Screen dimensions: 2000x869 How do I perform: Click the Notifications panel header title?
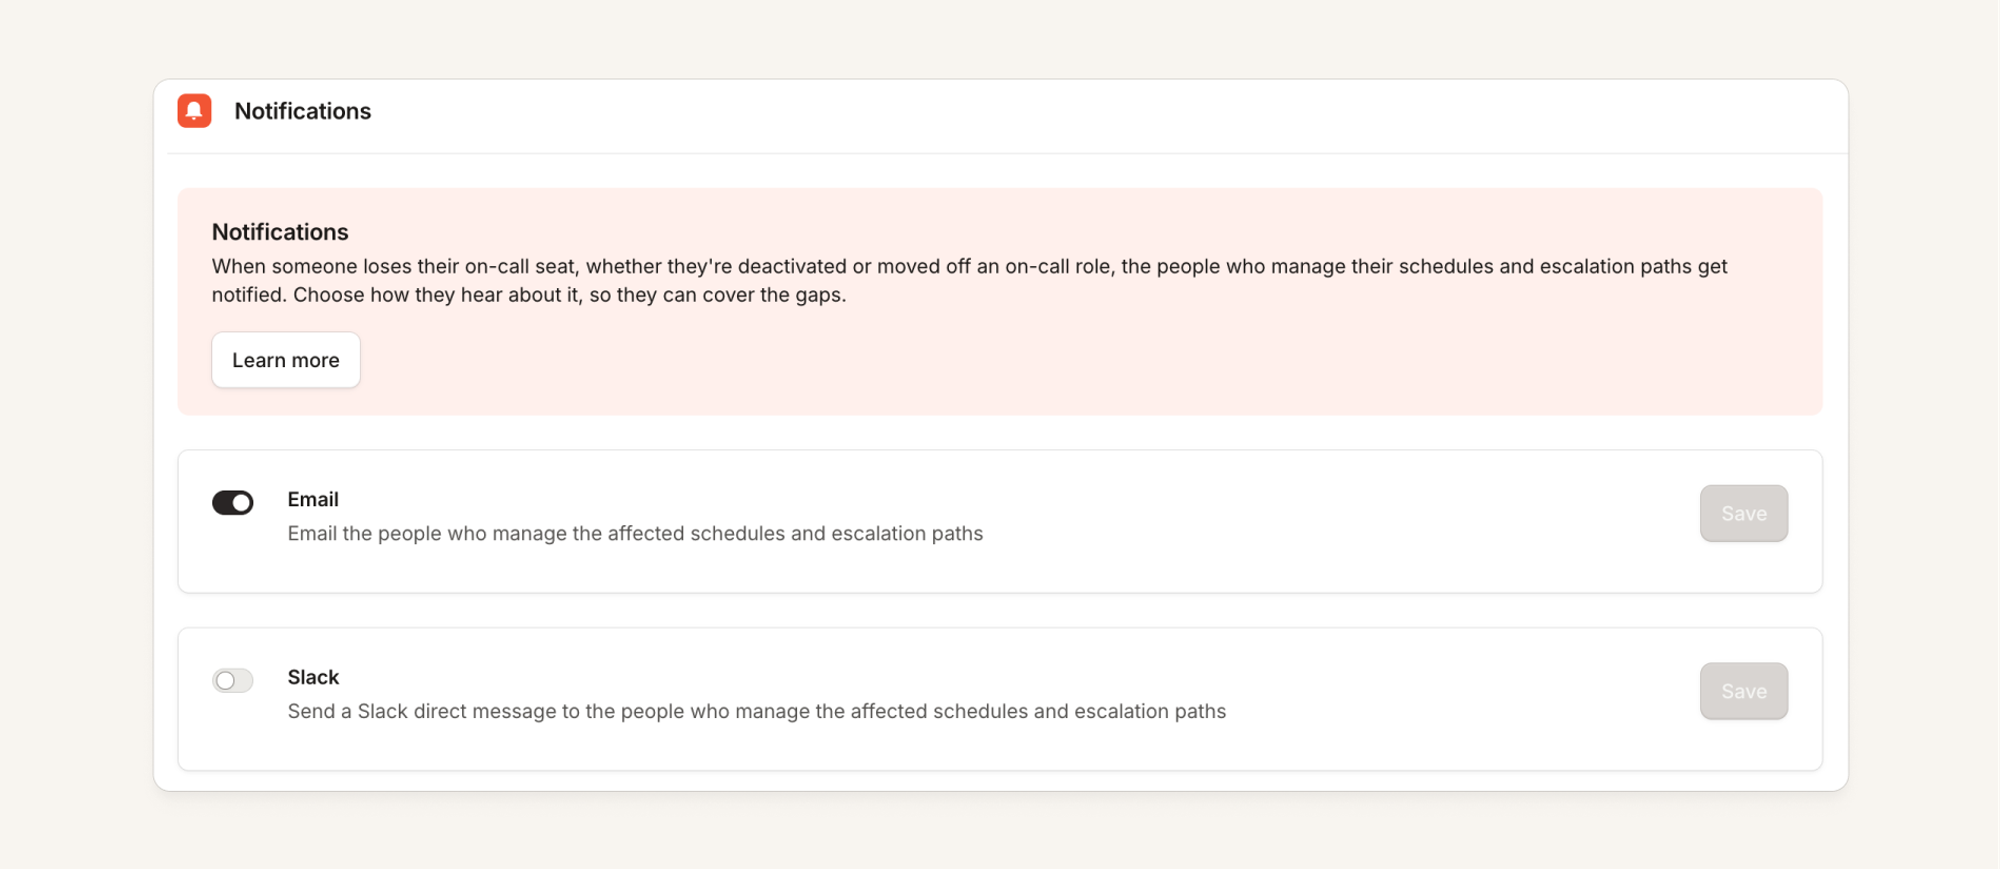(x=302, y=111)
